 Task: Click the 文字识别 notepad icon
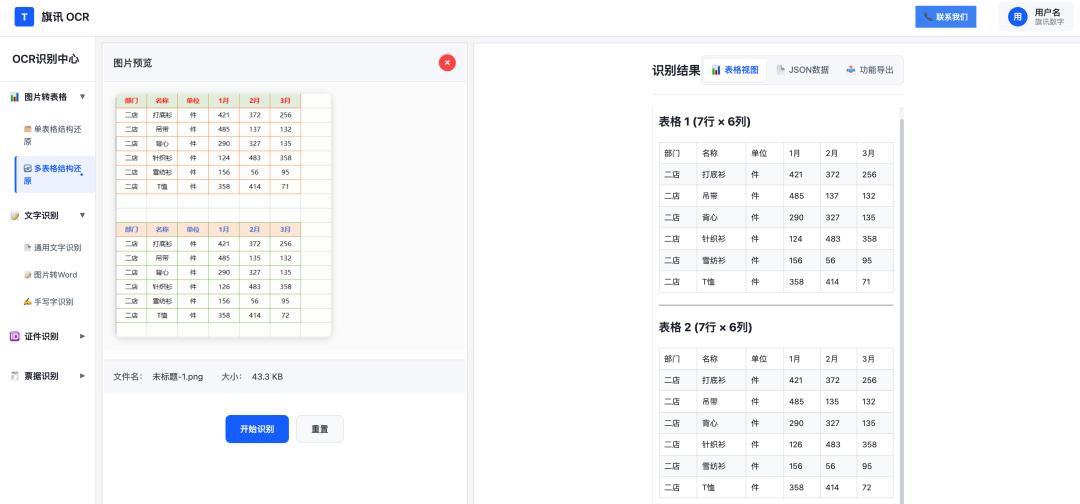click(x=14, y=216)
